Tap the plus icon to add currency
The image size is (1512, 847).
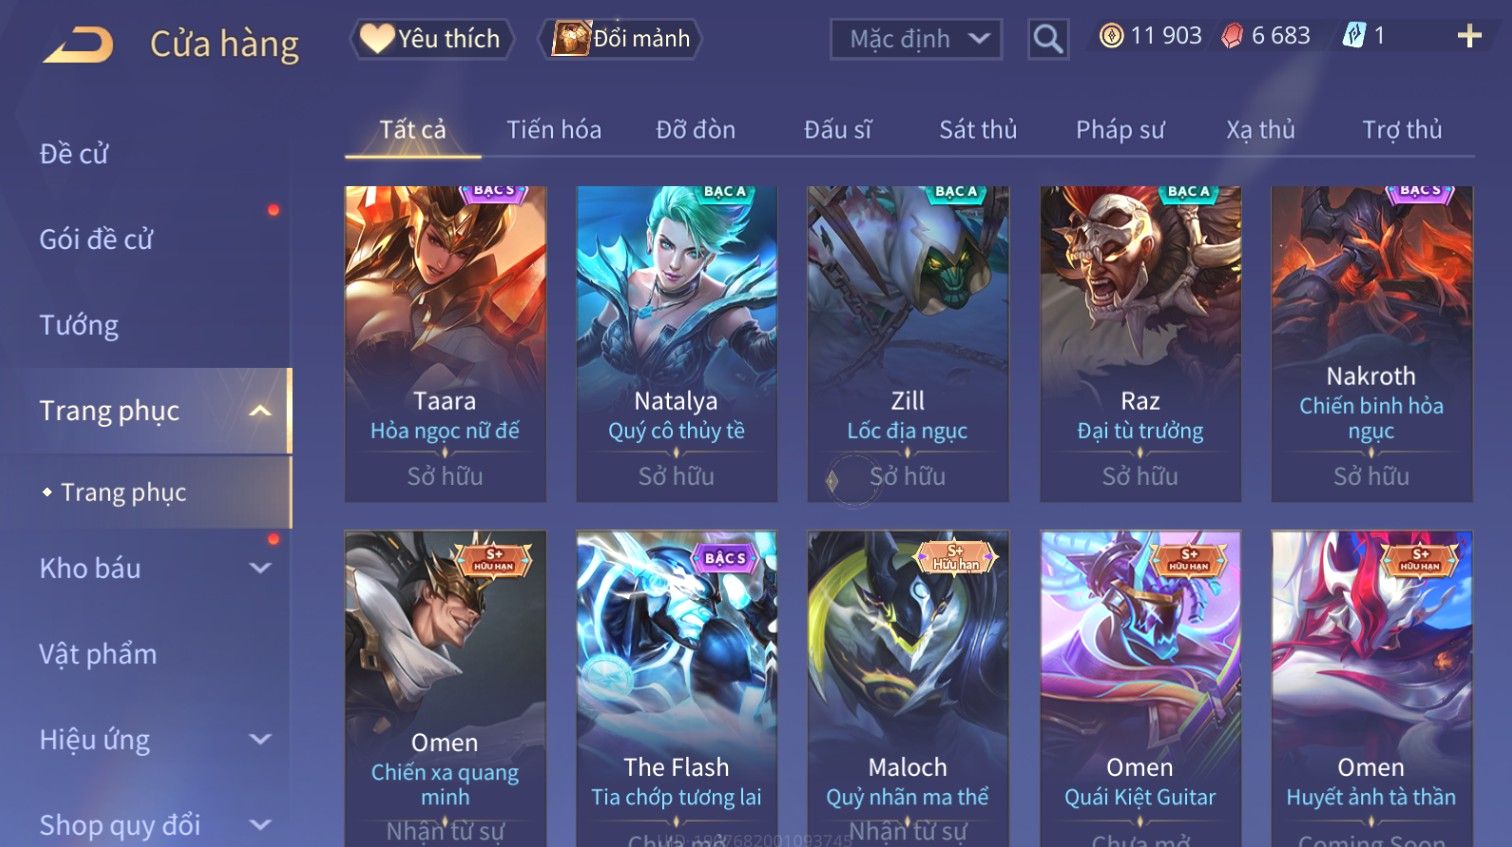coord(1469,37)
